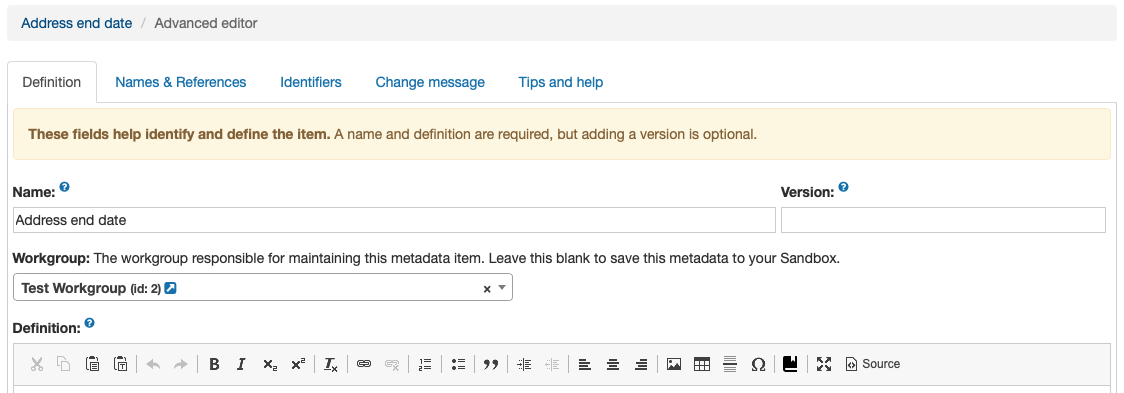Apply italic formatting in the editor
Image resolution: width=1124 pixels, height=393 pixels.
point(242,364)
